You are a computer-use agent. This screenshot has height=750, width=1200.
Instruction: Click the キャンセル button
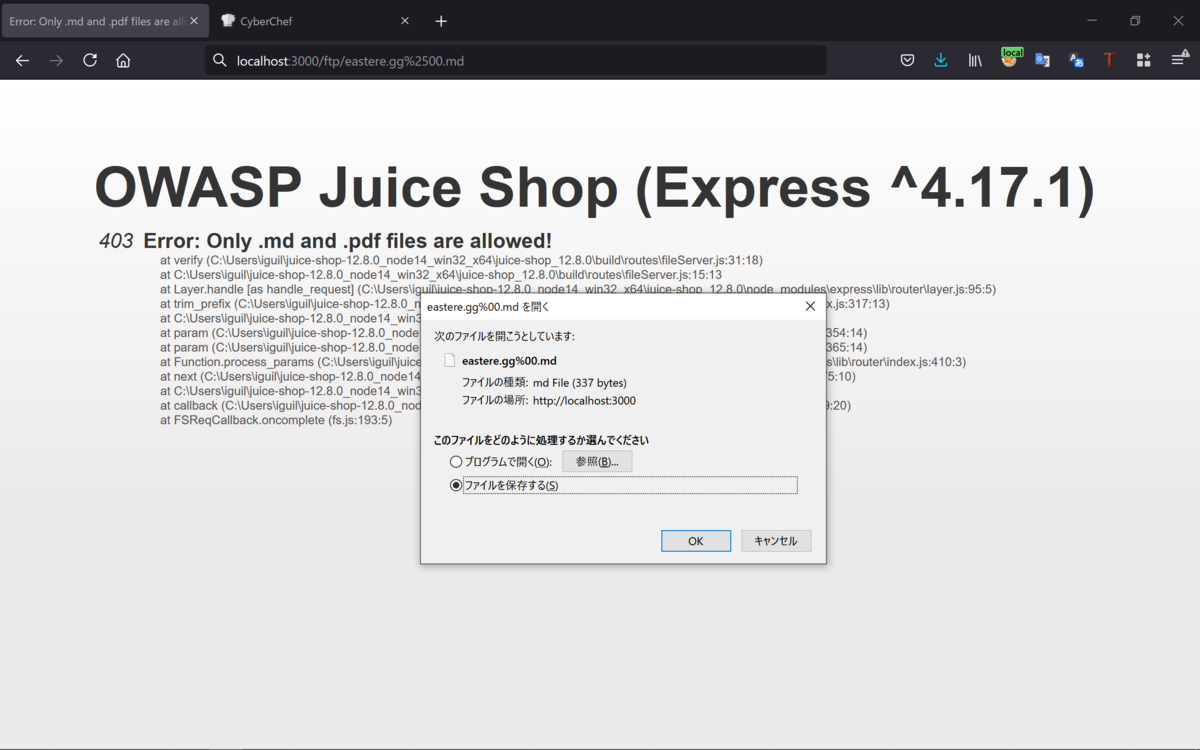point(776,541)
